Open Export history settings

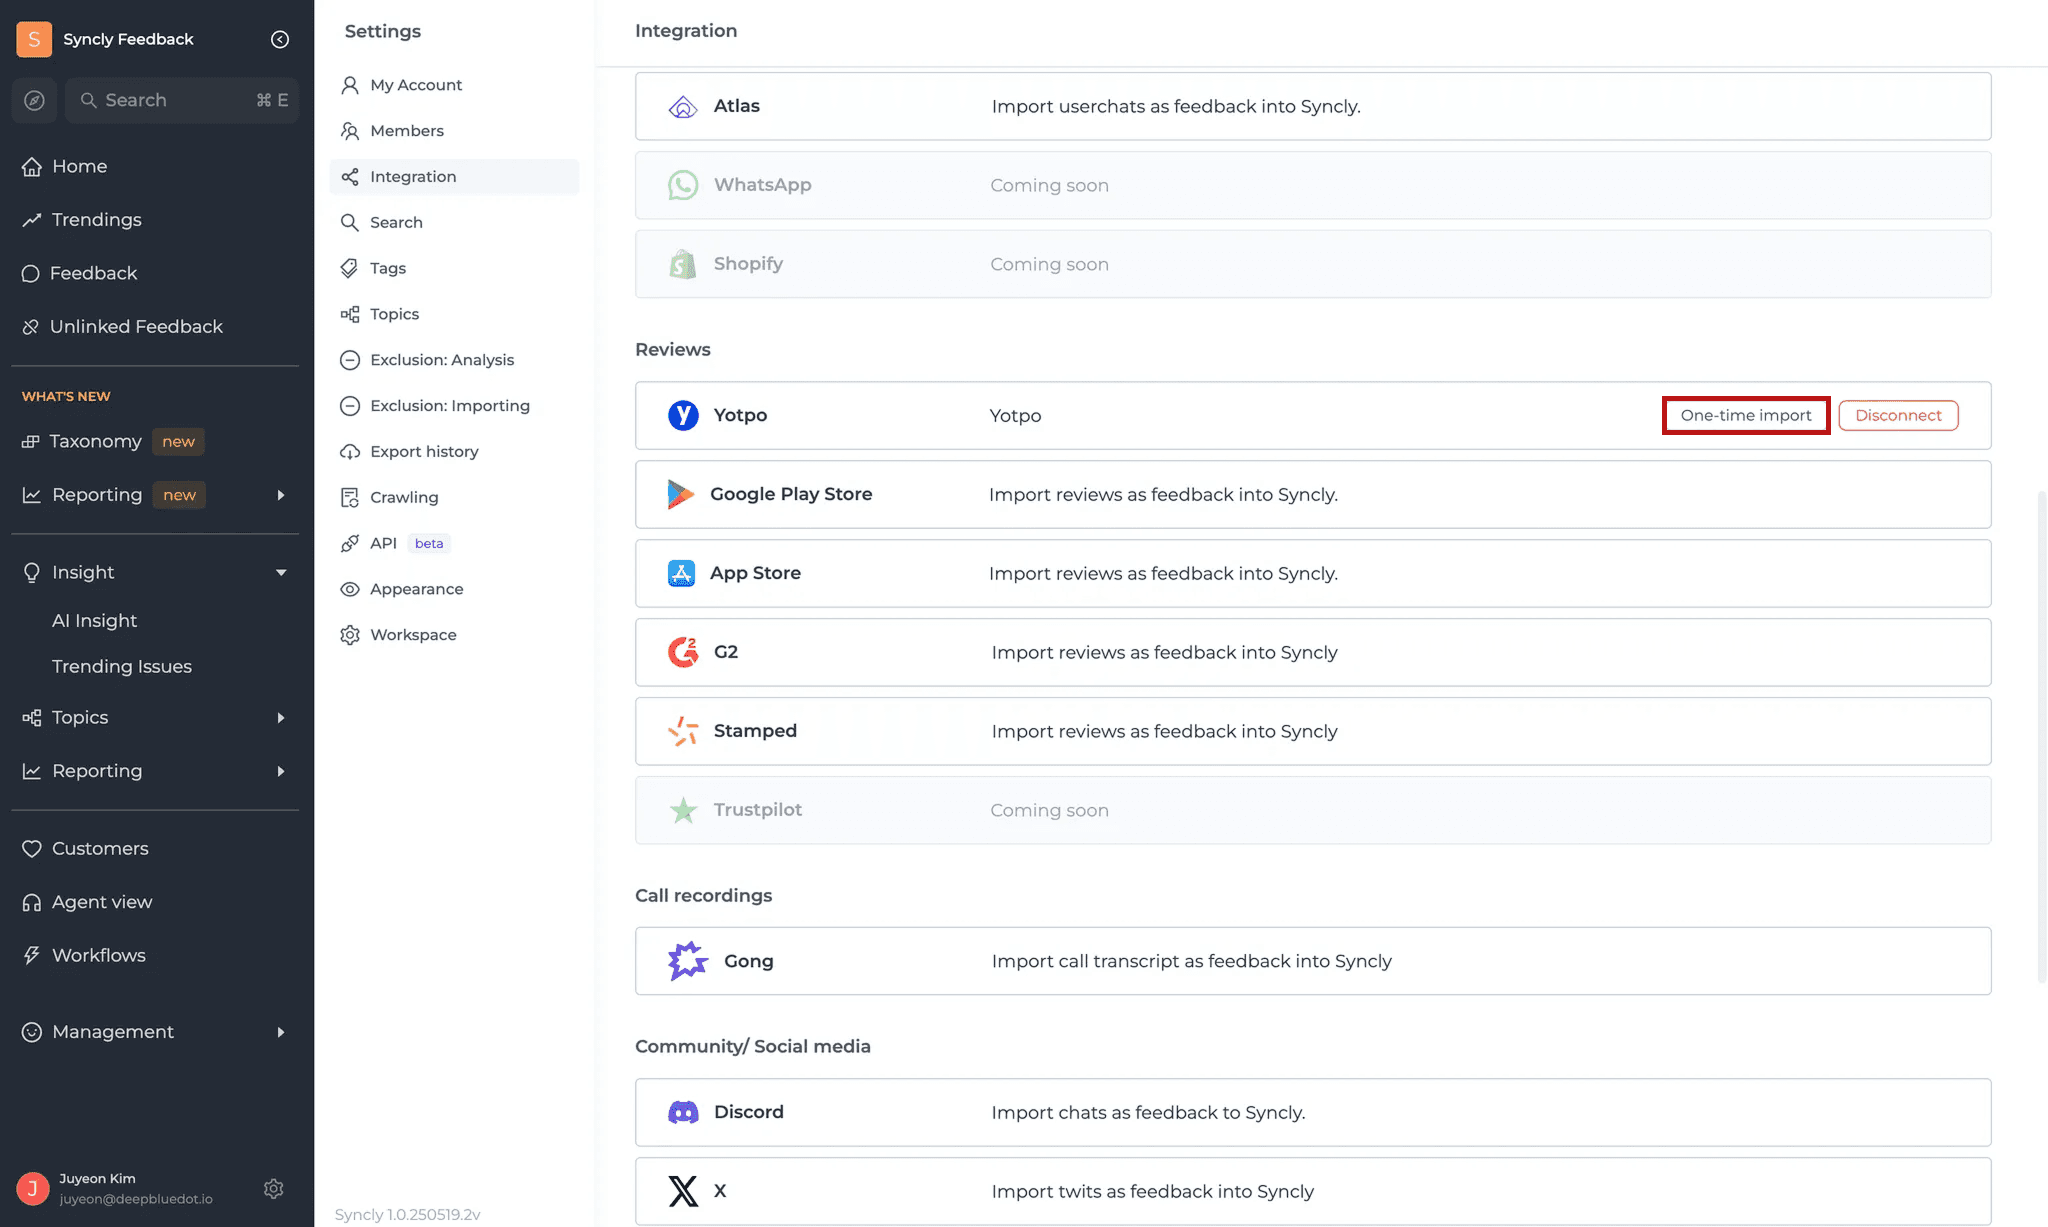454,452
